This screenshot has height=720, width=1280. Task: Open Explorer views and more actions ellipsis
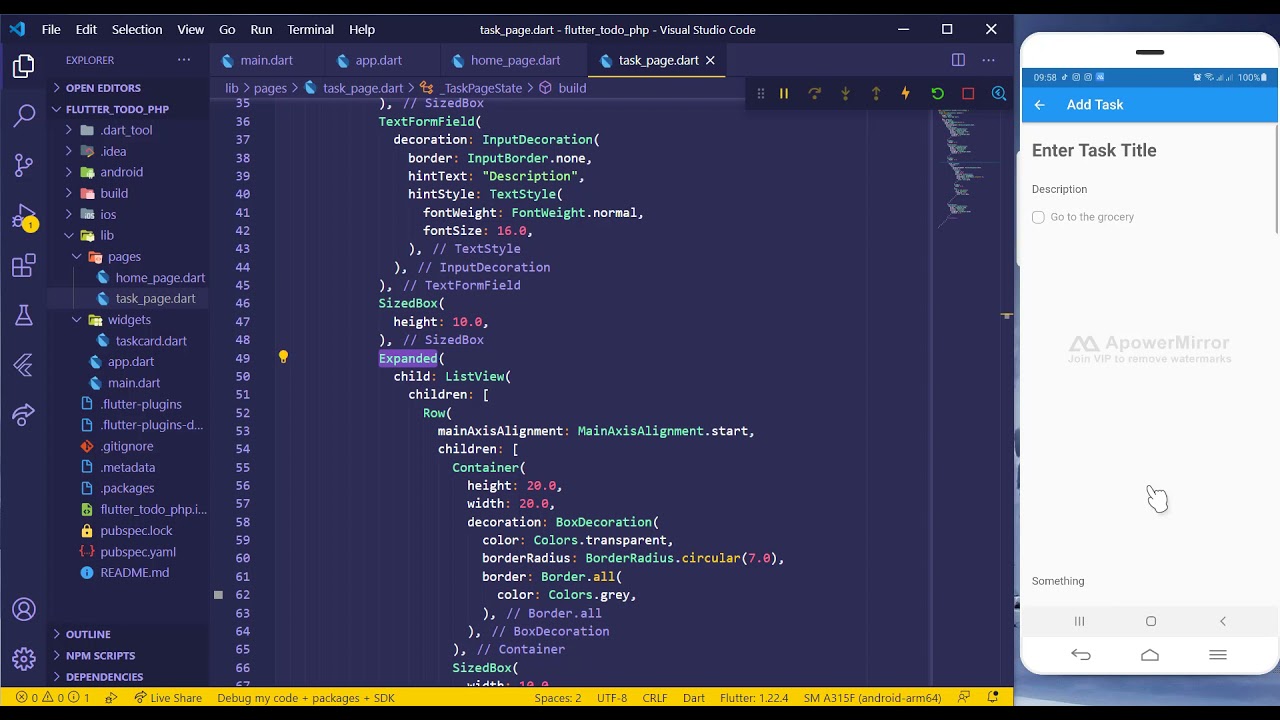pos(184,60)
